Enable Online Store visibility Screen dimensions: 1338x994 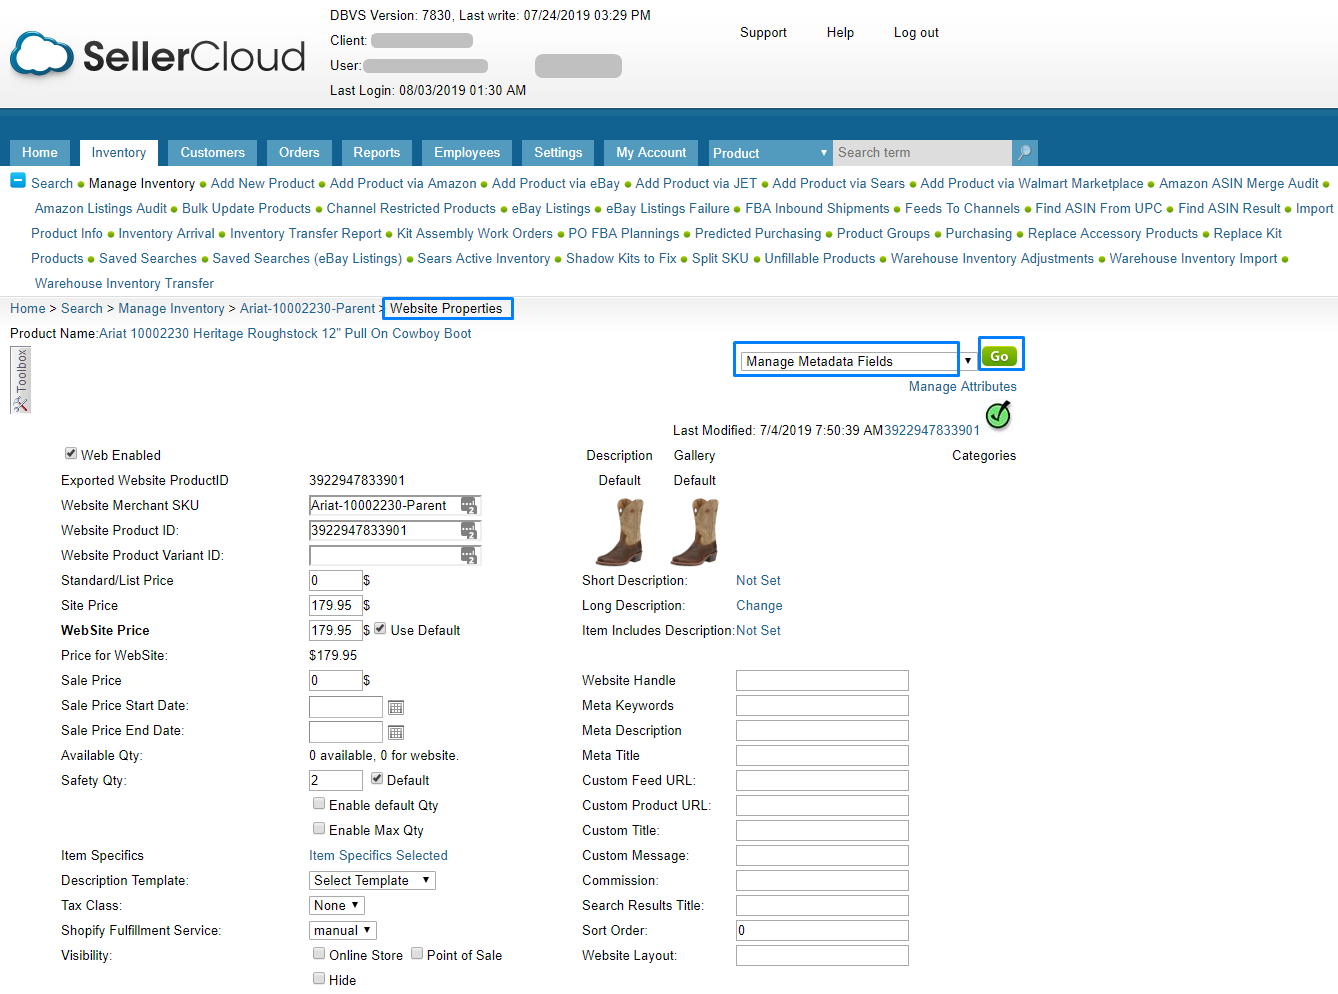coord(319,953)
